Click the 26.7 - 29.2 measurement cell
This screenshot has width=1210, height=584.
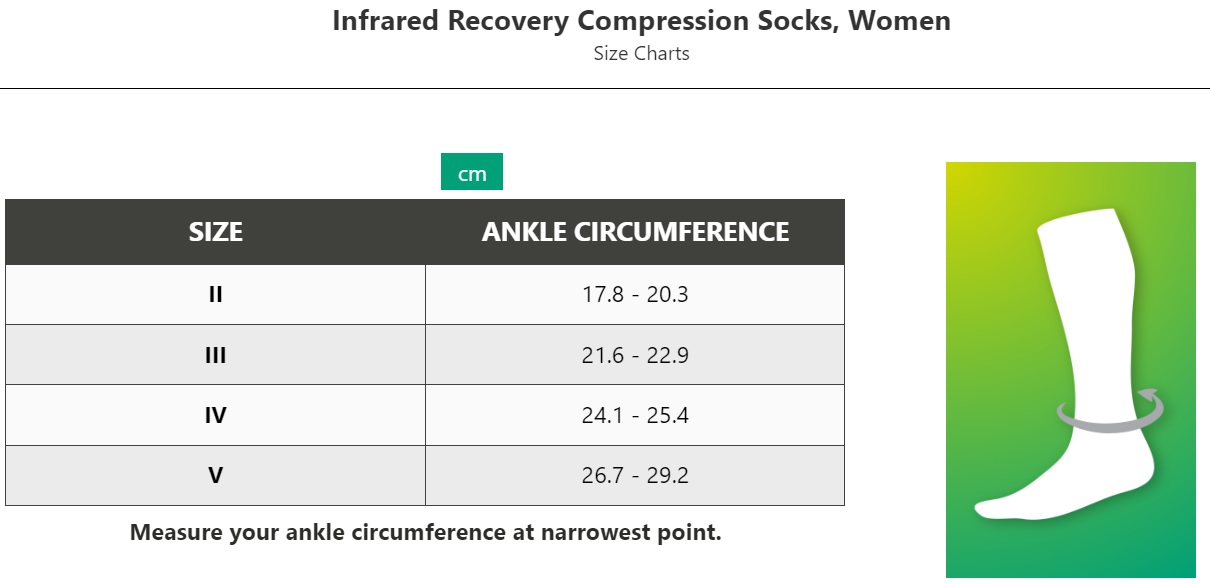pyautogui.click(x=635, y=475)
